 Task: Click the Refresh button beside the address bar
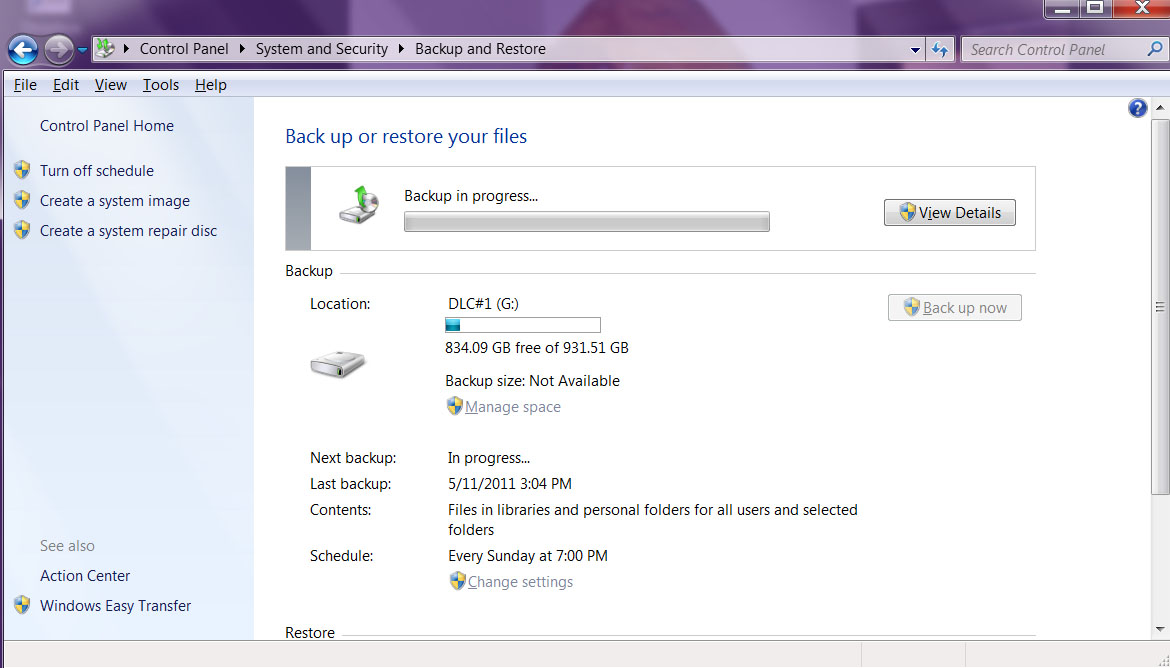(x=940, y=49)
